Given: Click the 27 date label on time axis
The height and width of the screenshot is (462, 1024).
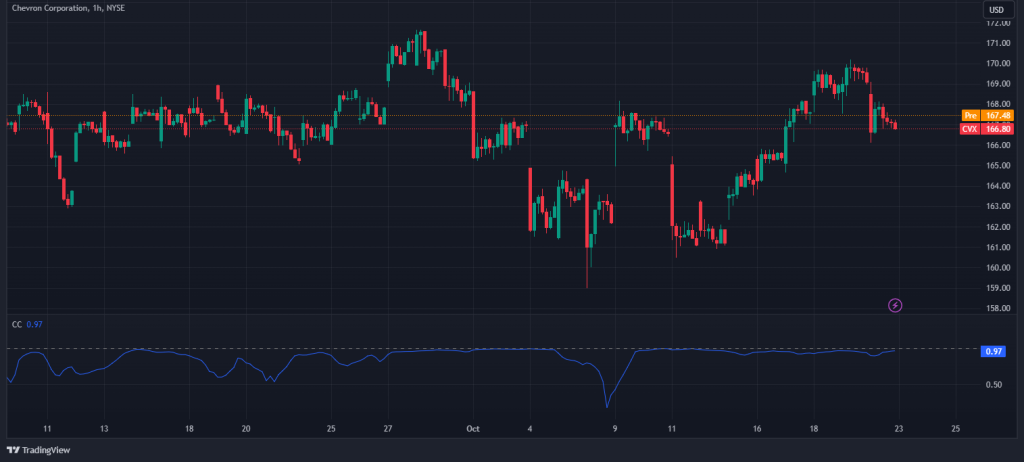Looking at the screenshot, I should pos(388,429).
